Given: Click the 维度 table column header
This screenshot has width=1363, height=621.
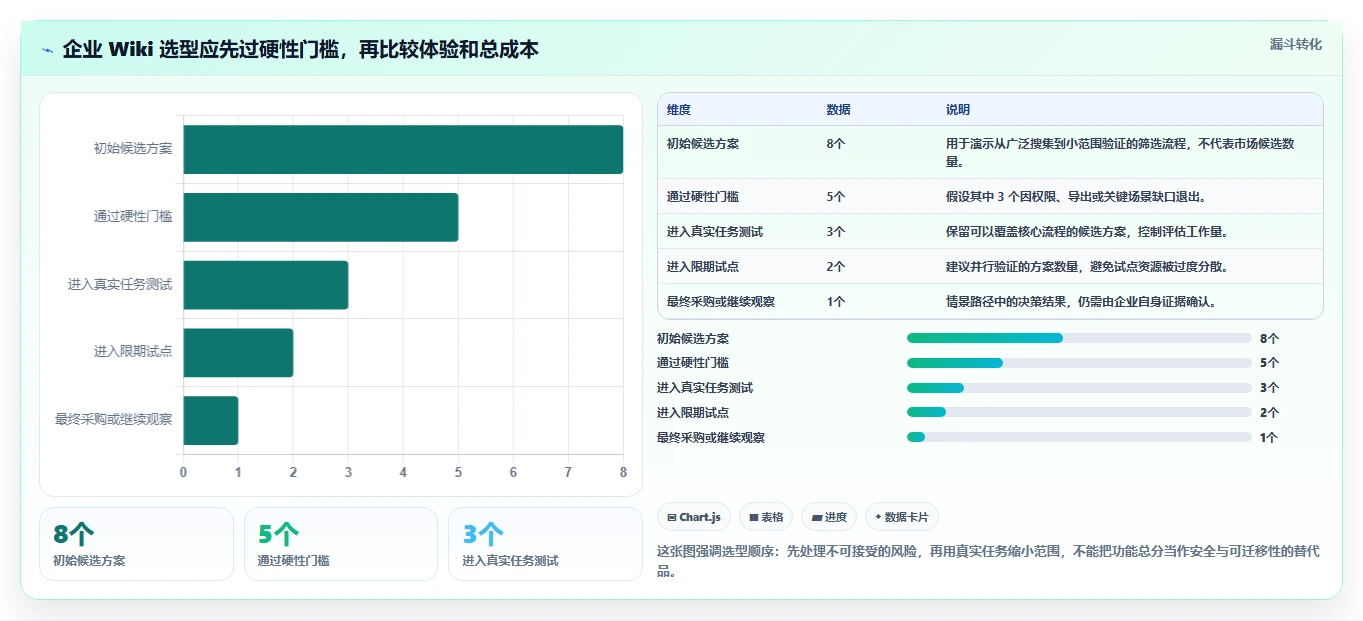Looking at the screenshot, I should tap(679, 110).
